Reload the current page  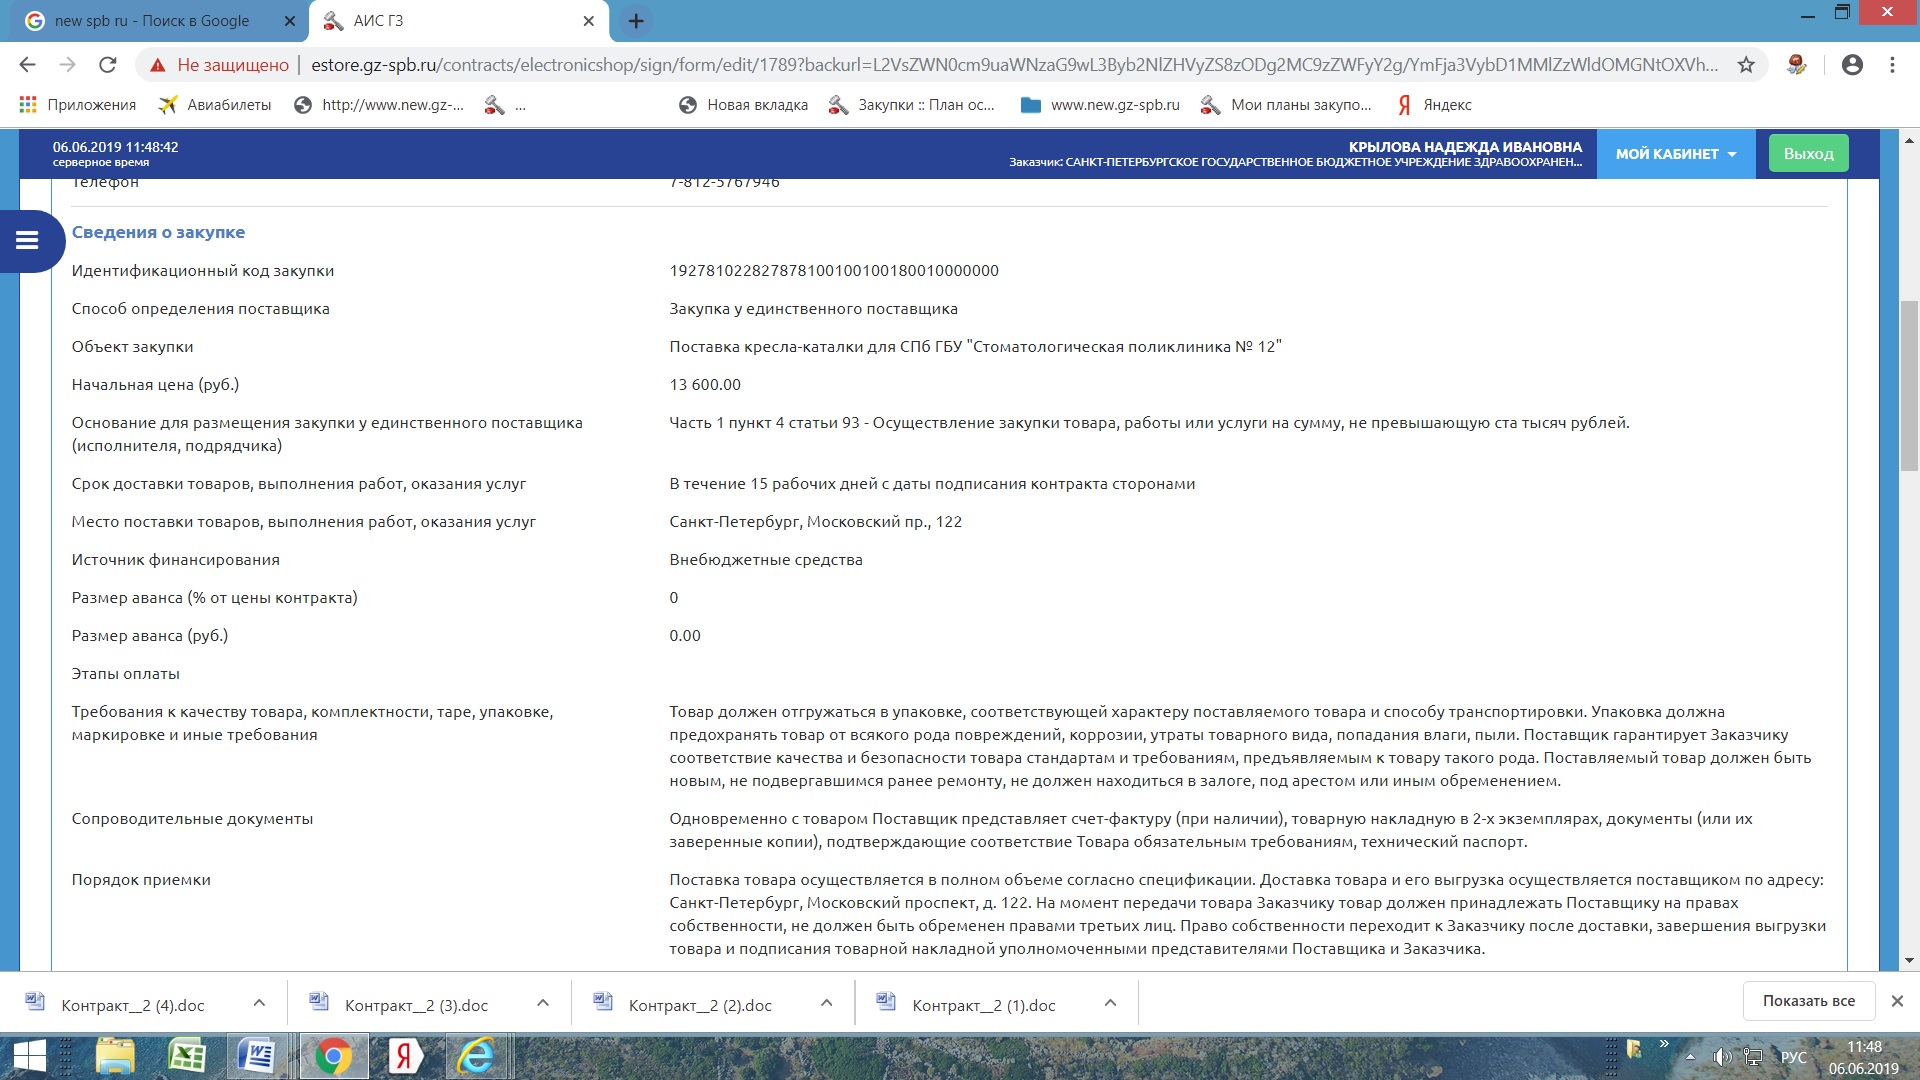[x=108, y=65]
